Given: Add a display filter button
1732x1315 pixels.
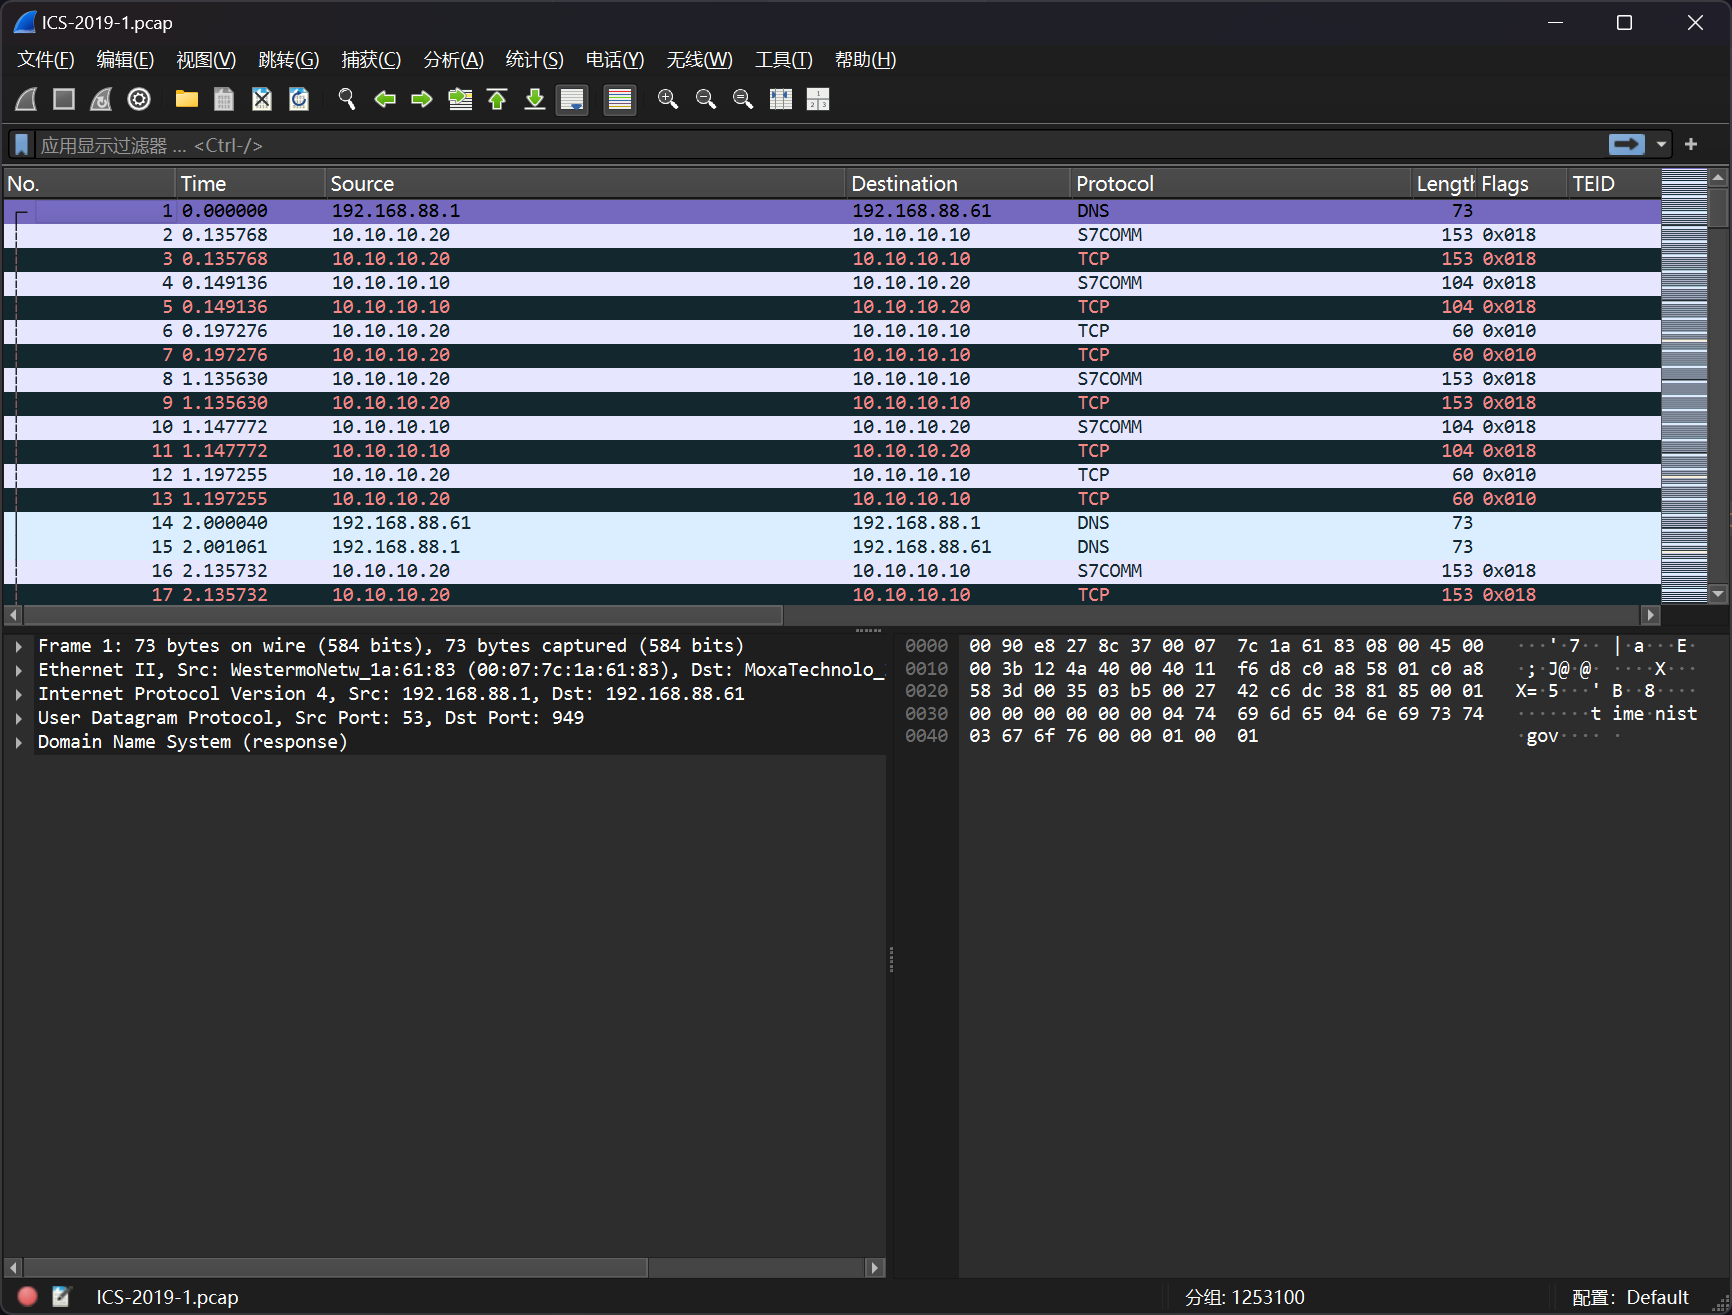Looking at the screenshot, I should [1691, 145].
